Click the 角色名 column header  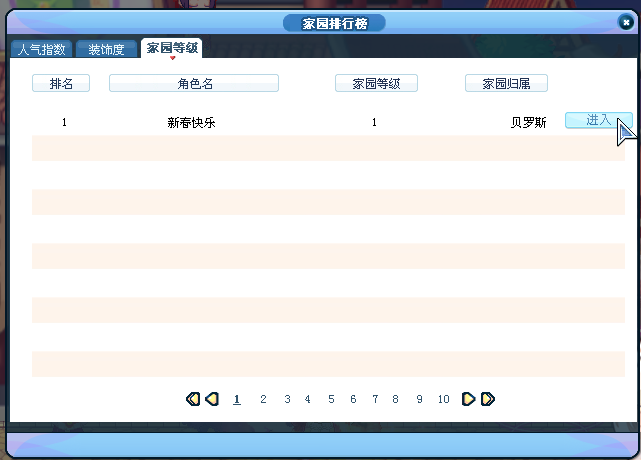[x=194, y=83]
